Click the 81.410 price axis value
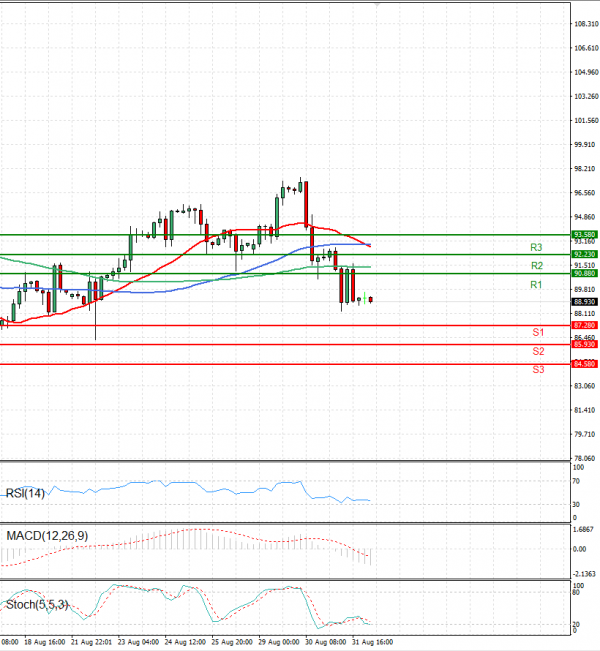Viewport: 600px width, 651px height. pyautogui.click(x=585, y=410)
